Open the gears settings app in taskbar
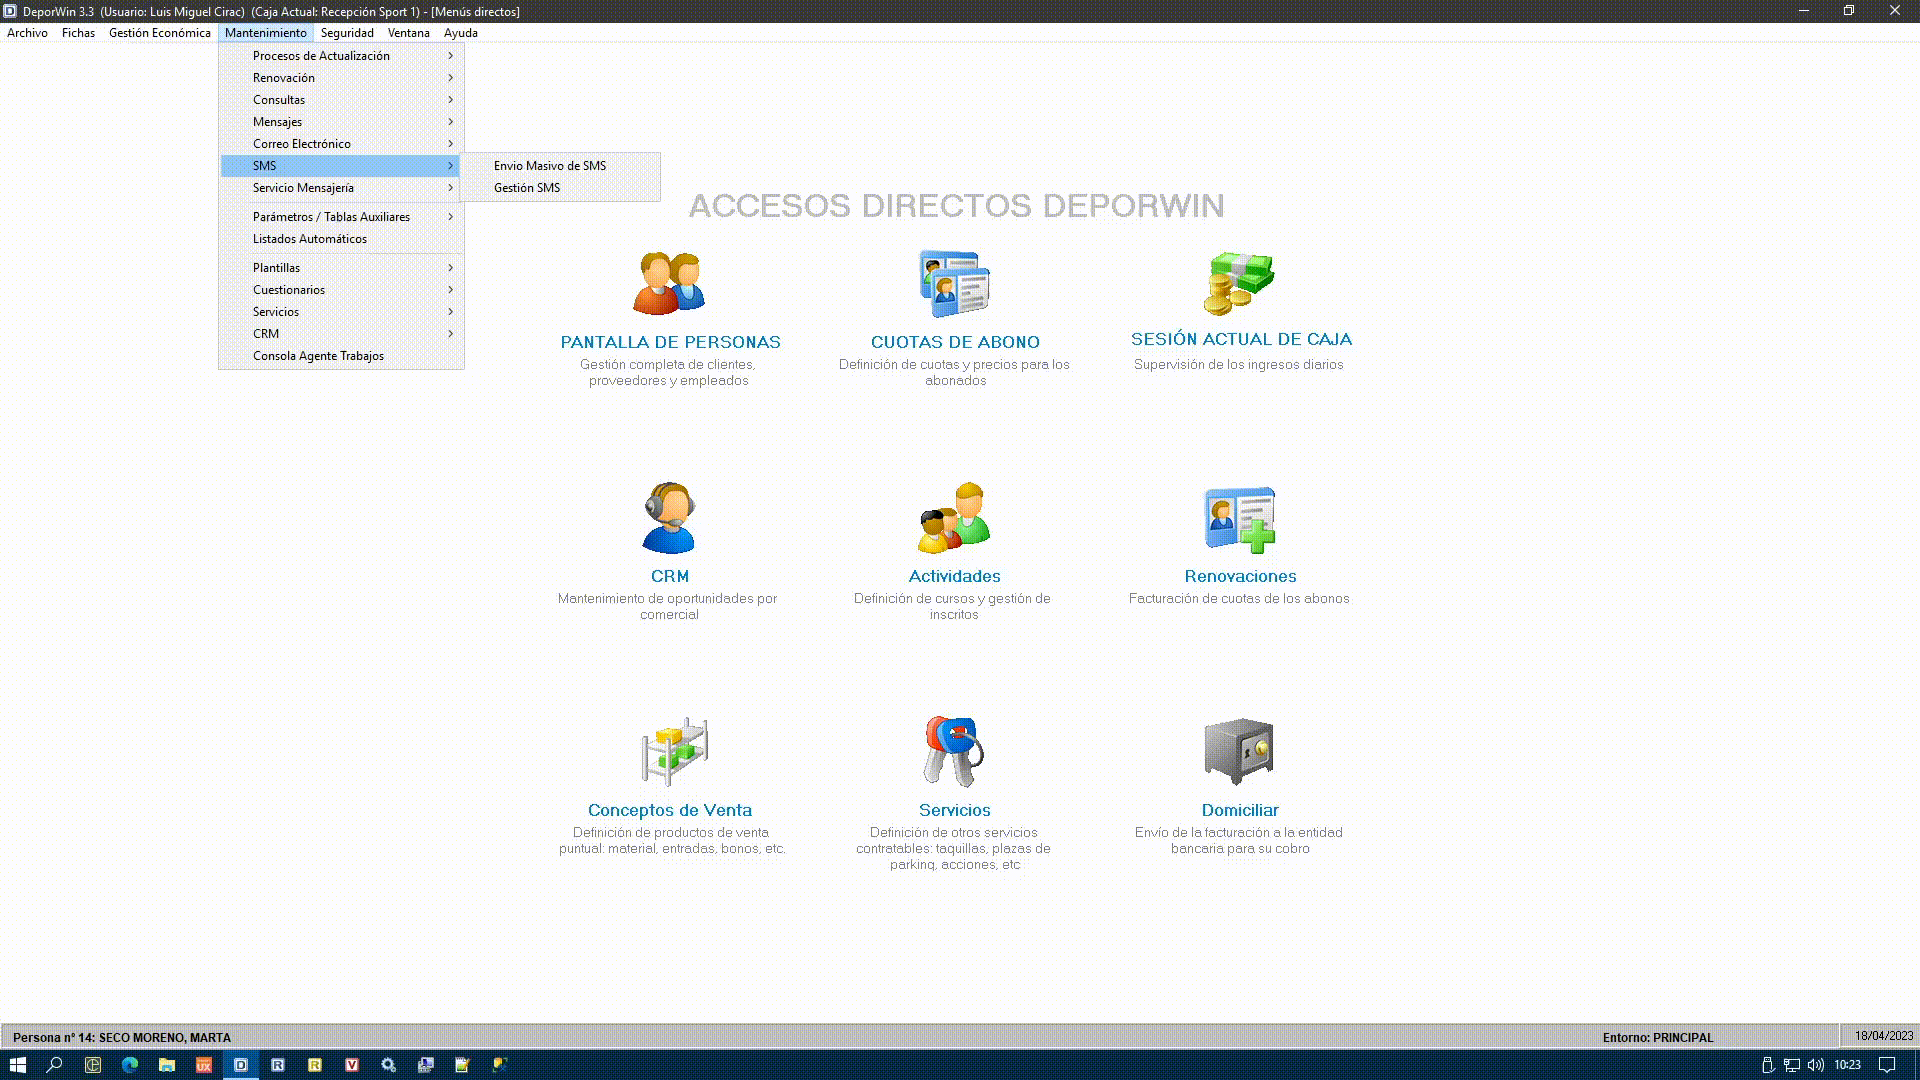Screen dimensions: 1920x1080 (x=389, y=1065)
